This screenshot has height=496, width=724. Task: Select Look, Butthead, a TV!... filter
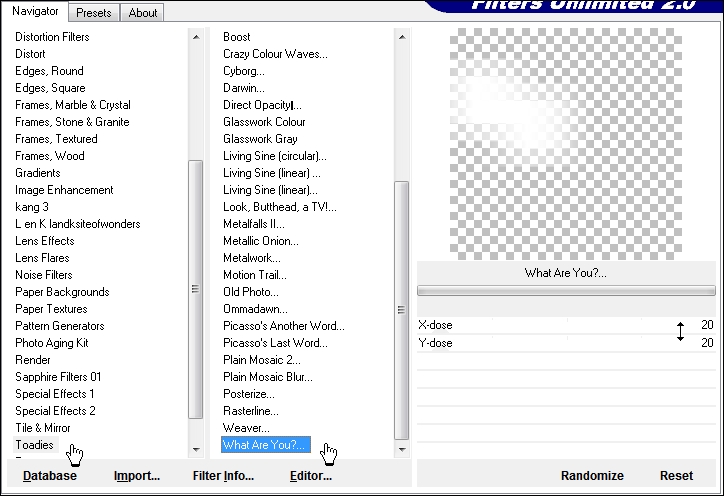pyautogui.click(x=280, y=207)
